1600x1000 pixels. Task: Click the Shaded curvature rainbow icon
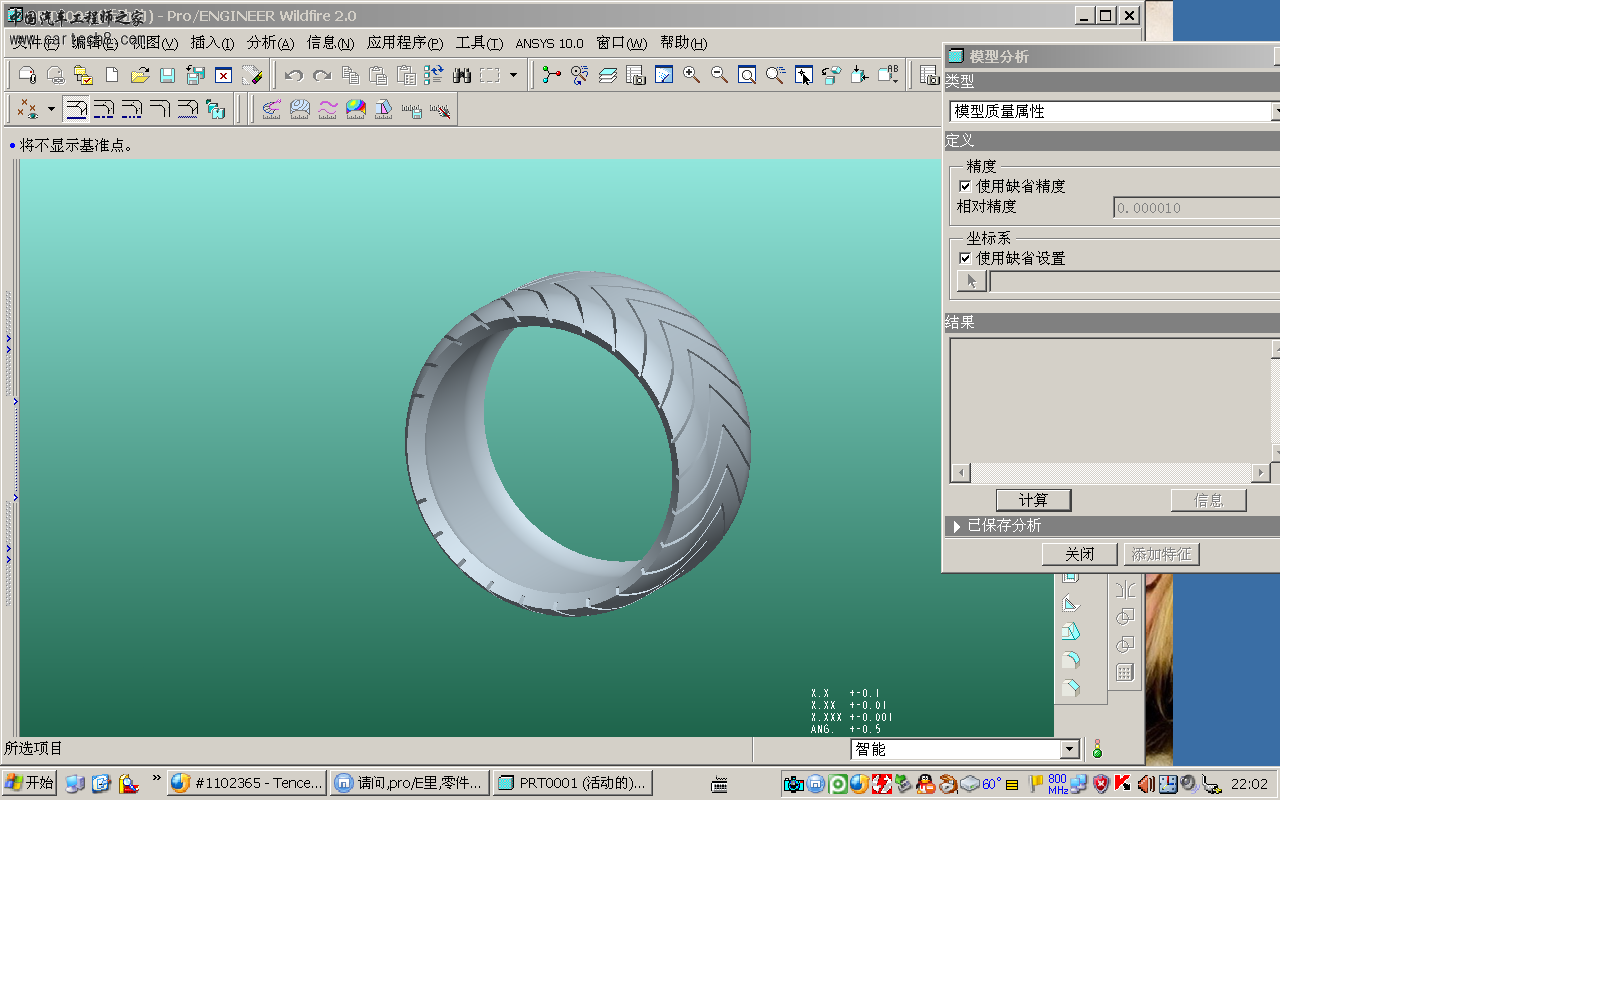[356, 109]
